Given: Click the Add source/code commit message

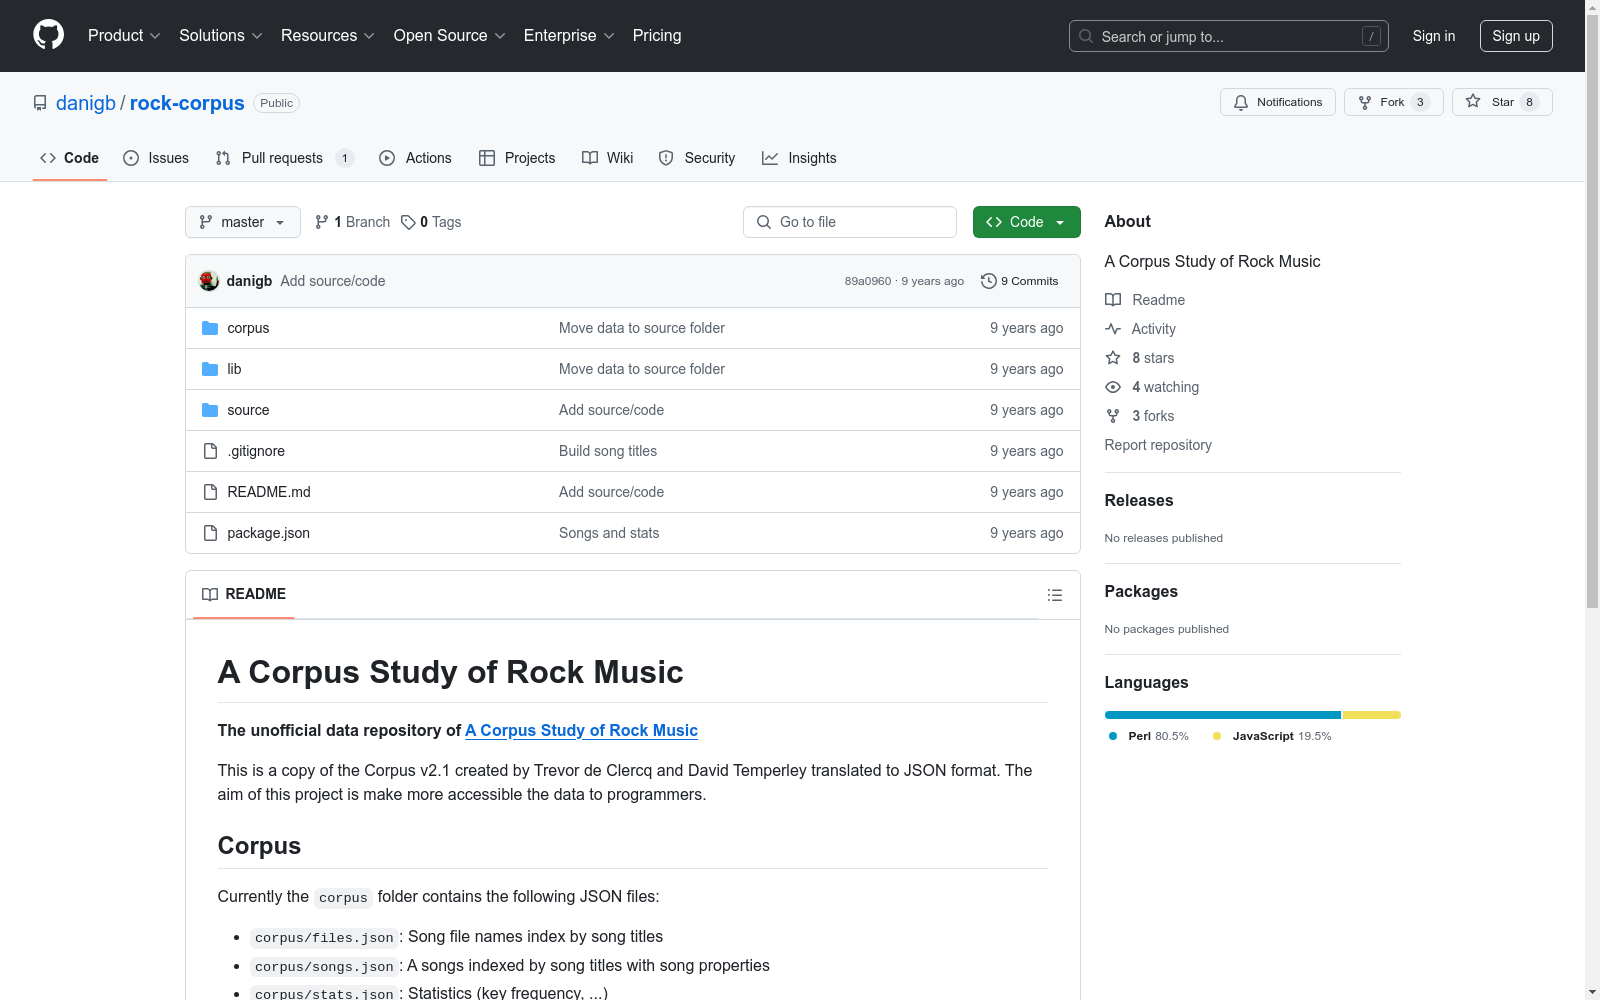Looking at the screenshot, I should pyautogui.click(x=333, y=281).
